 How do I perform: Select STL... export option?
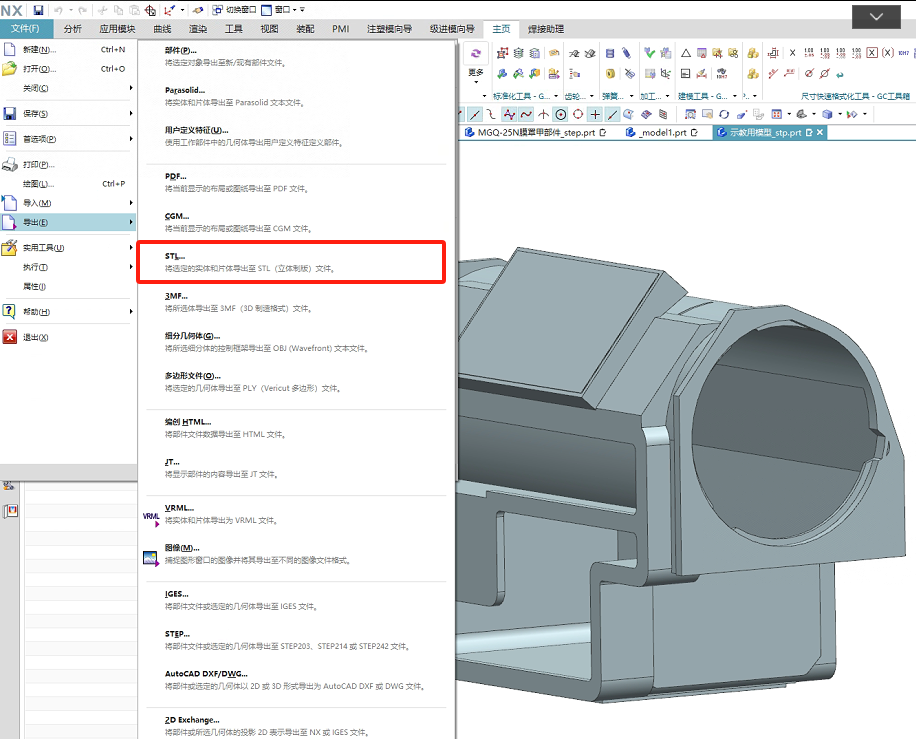coord(291,262)
